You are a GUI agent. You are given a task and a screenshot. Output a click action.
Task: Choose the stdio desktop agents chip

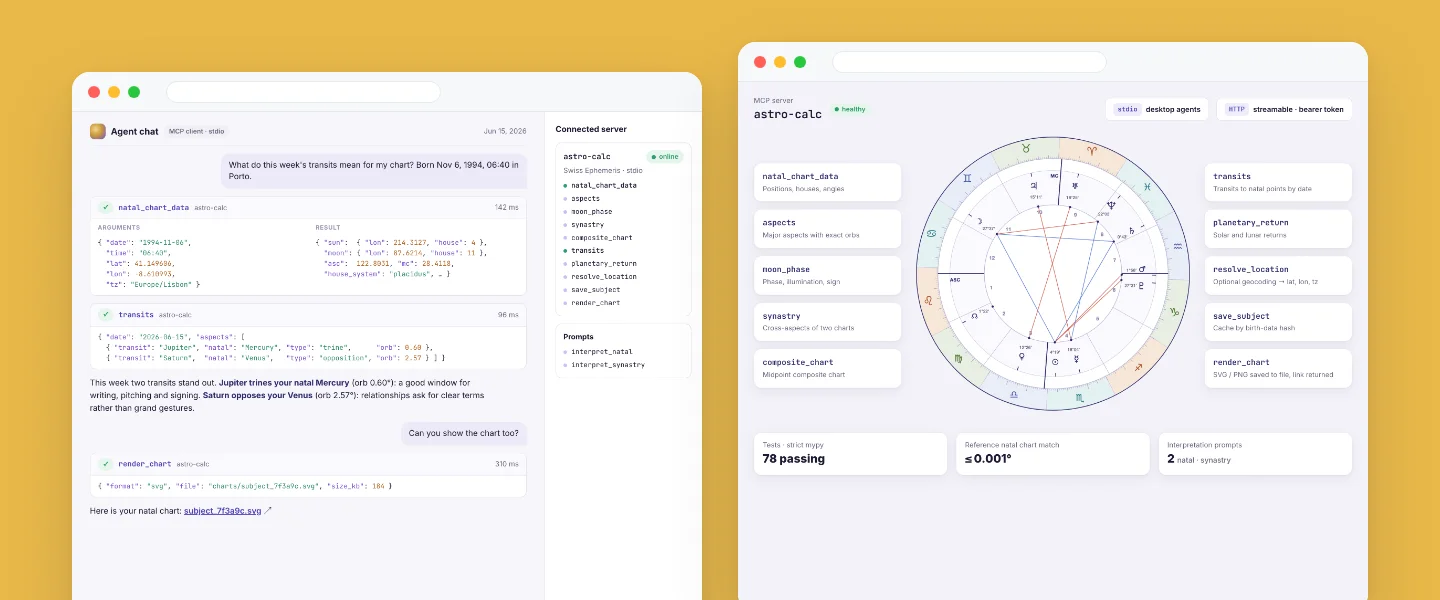pos(1157,109)
